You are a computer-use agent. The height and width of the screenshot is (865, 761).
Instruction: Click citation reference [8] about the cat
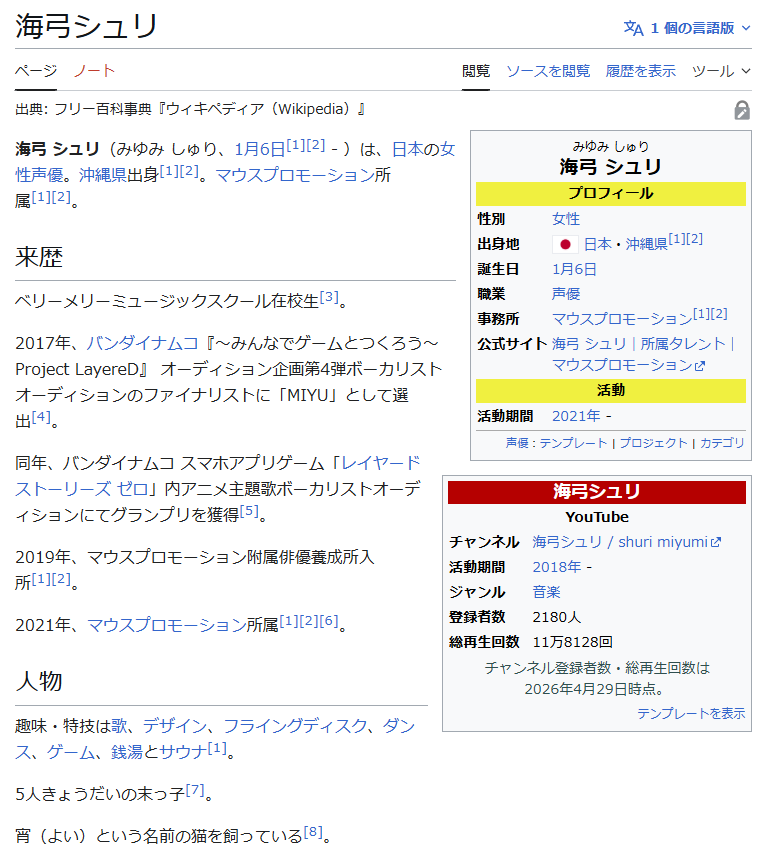[x=313, y=832]
